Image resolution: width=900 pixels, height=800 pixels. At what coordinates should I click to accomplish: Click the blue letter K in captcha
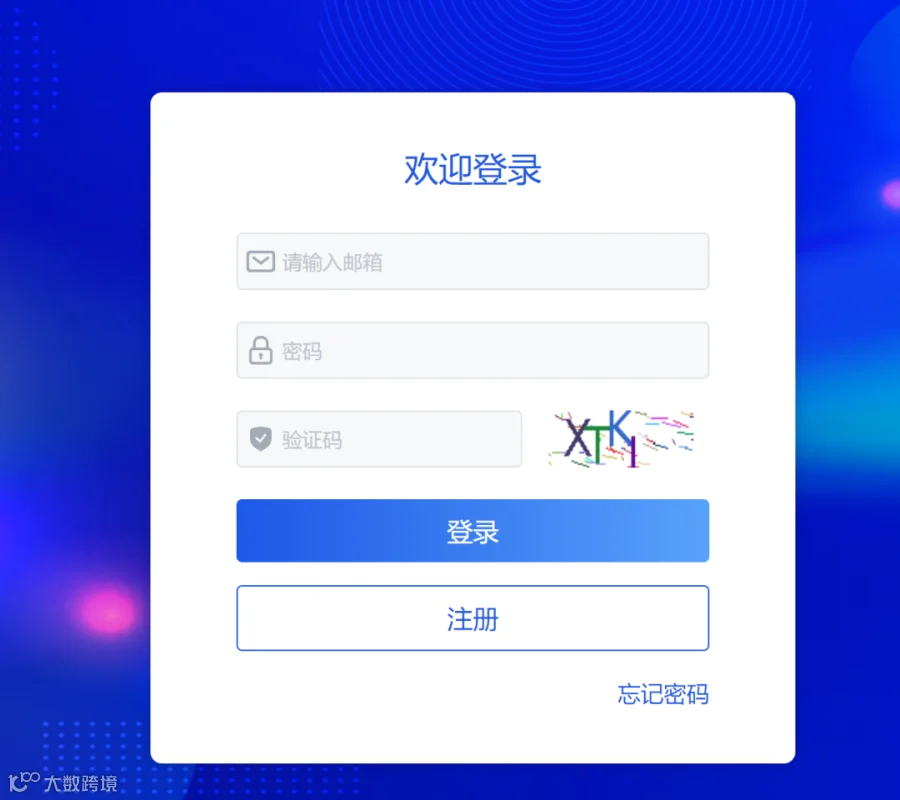(x=620, y=428)
